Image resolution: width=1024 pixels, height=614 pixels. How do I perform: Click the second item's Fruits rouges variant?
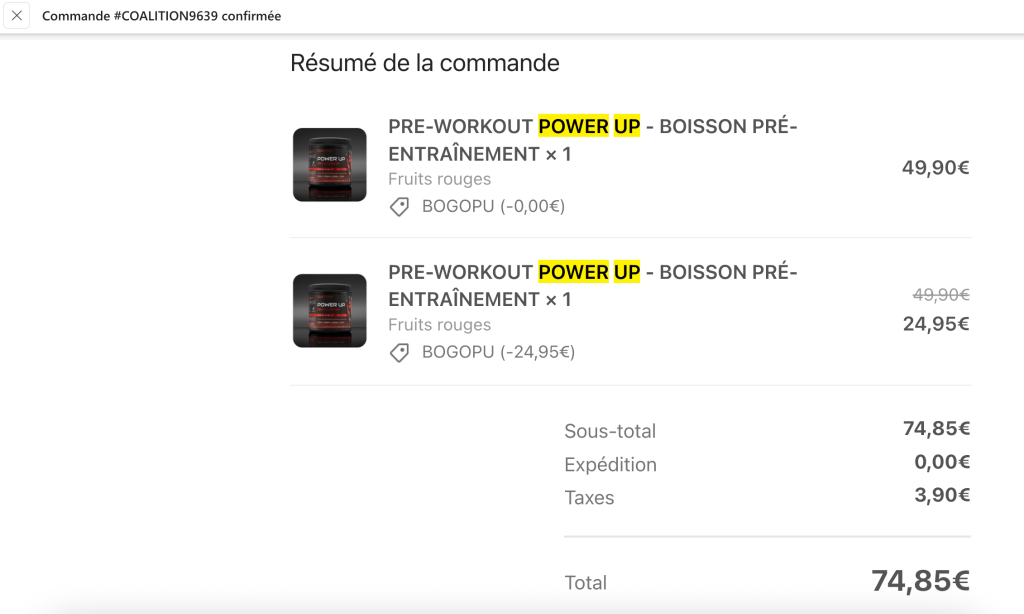439,325
